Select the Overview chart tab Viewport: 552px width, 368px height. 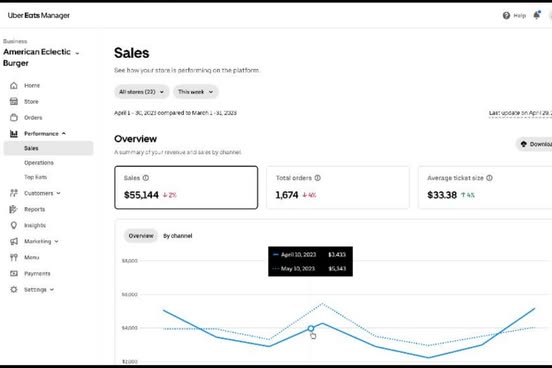tap(141, 236)
